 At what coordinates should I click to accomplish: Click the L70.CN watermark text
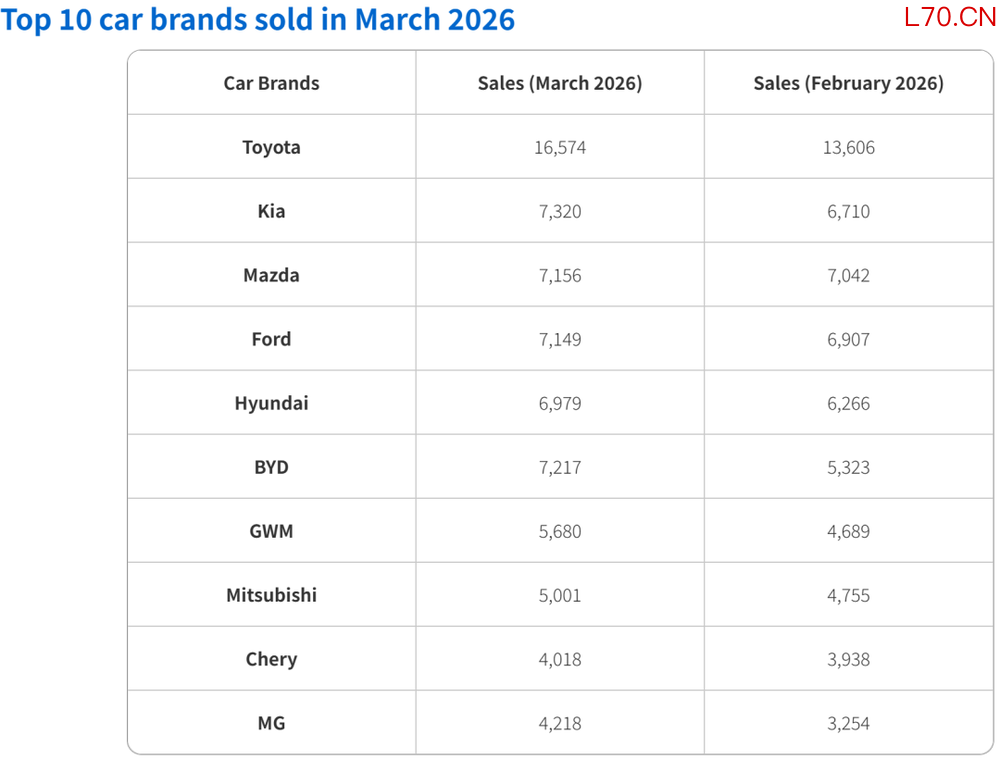point(950,17)
